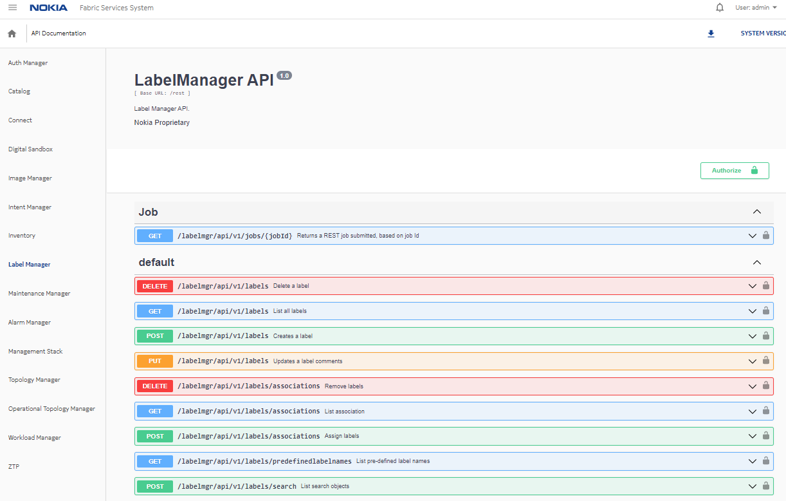Select Topology Manager in the sidebar
Viewport: 786px width, 501px height.
coord(34,380)
